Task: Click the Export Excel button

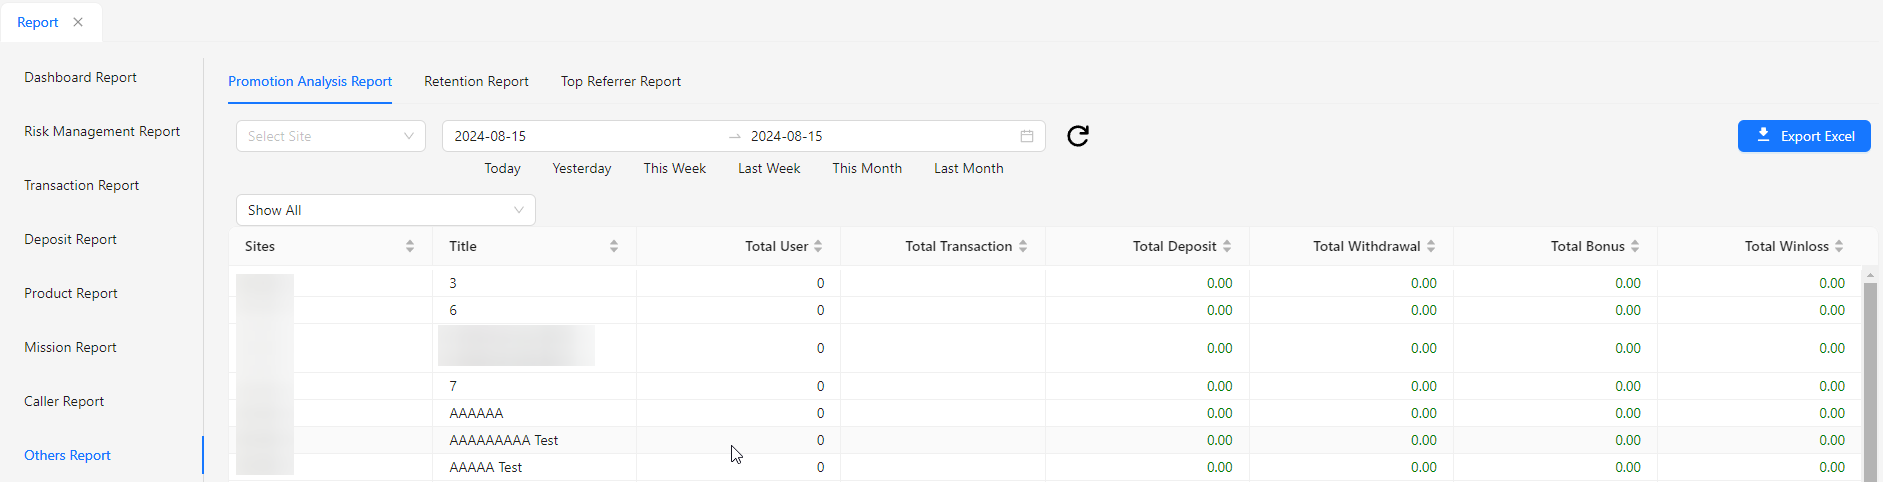Action: coord(1803,136)
